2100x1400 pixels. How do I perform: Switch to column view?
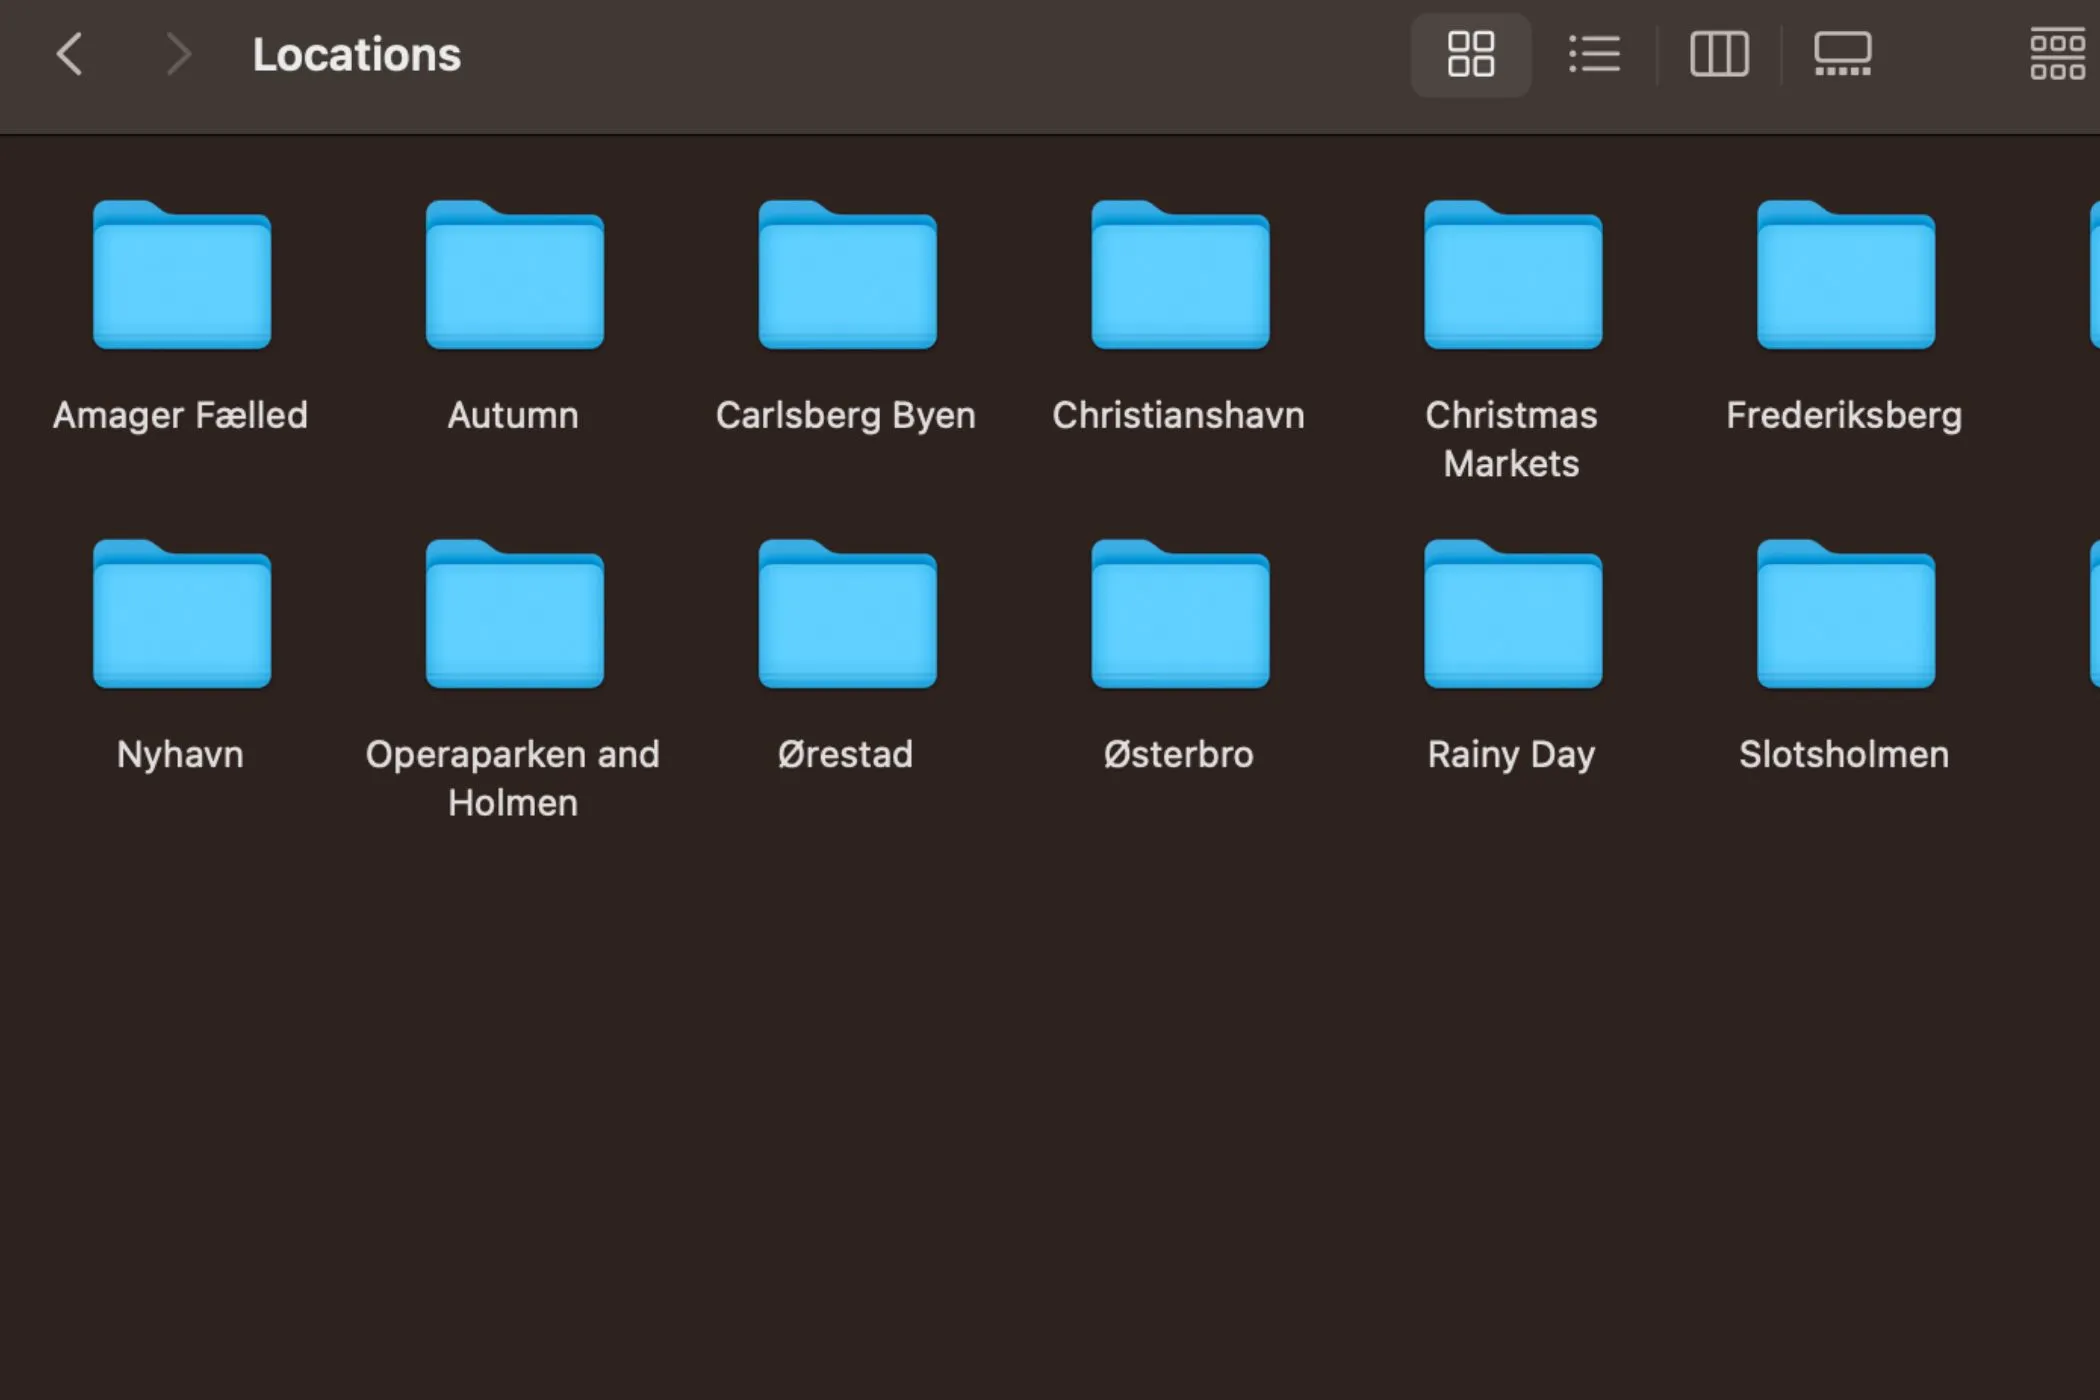pyautogui.click(x=1719, y=54)
